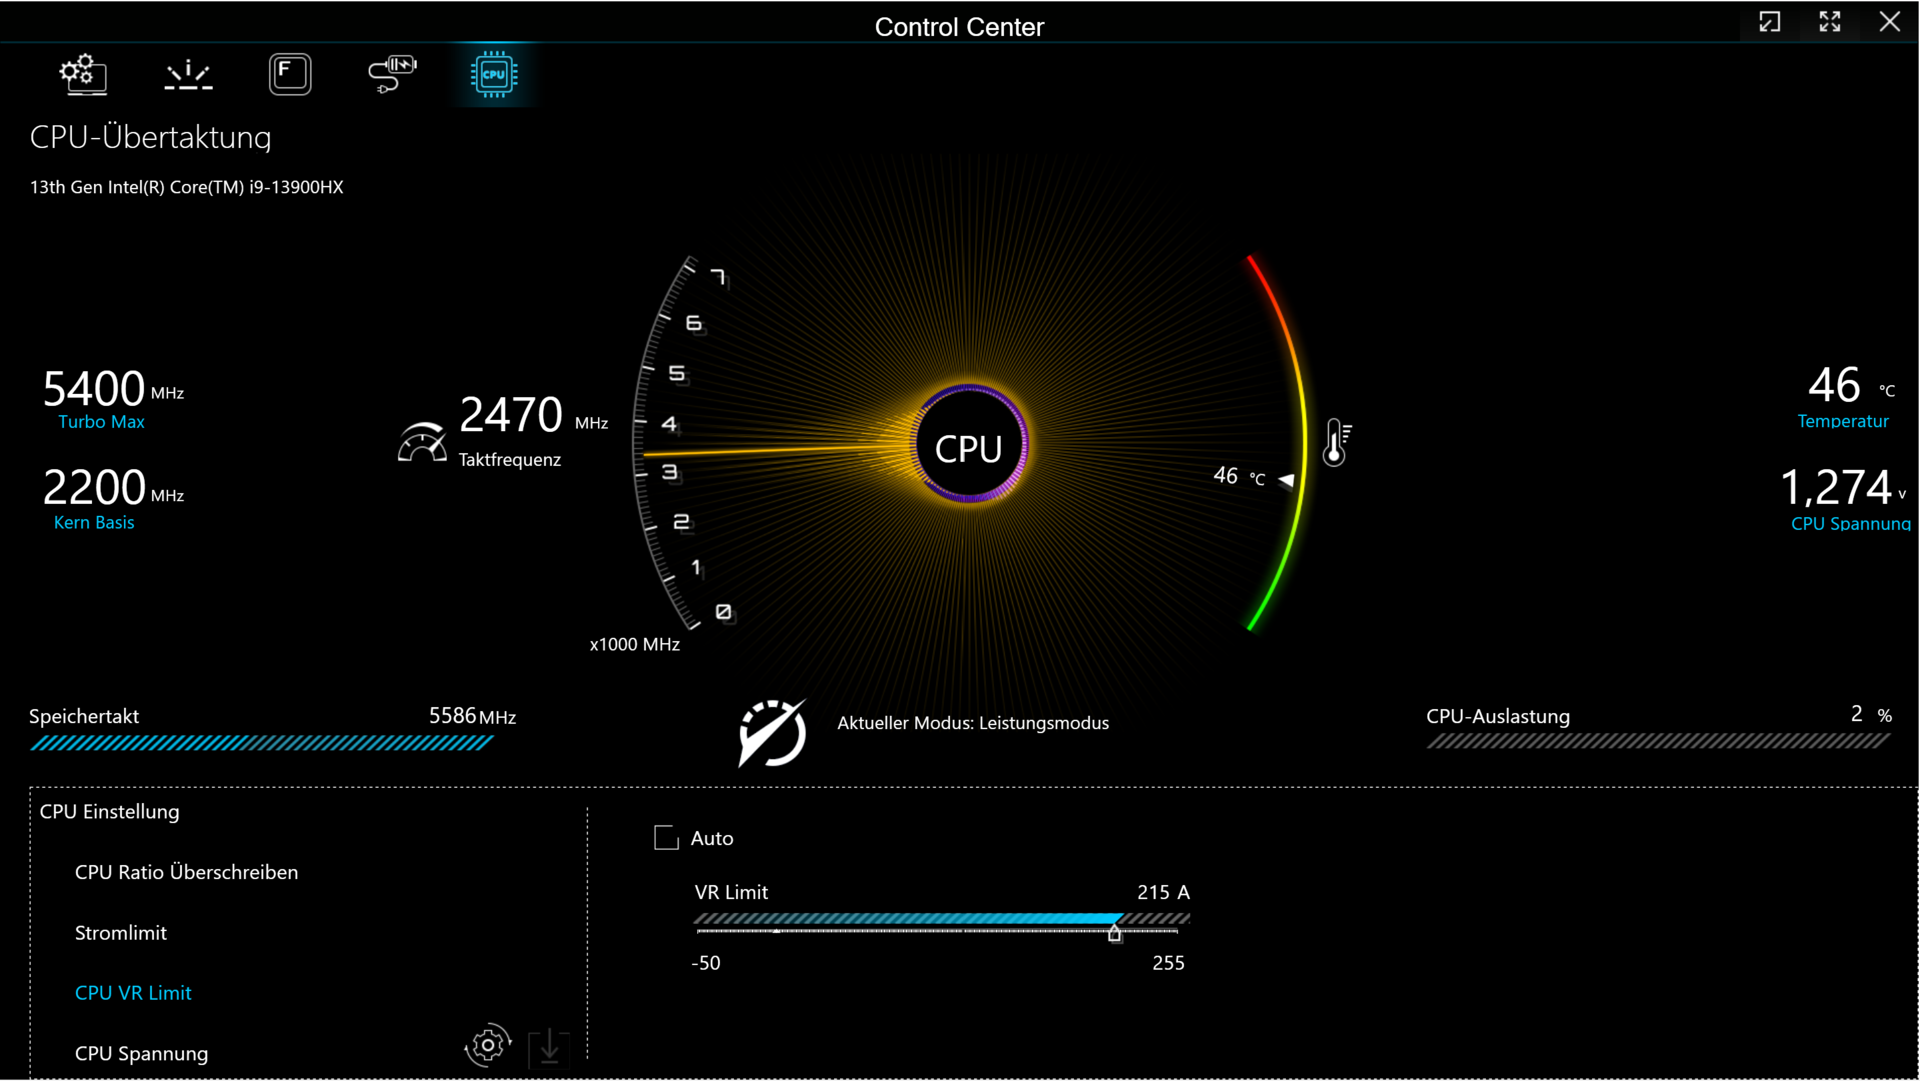Open the power cable settings icon
The height and width of the screenshot is (1081, 1920).
tap(392, 74)
